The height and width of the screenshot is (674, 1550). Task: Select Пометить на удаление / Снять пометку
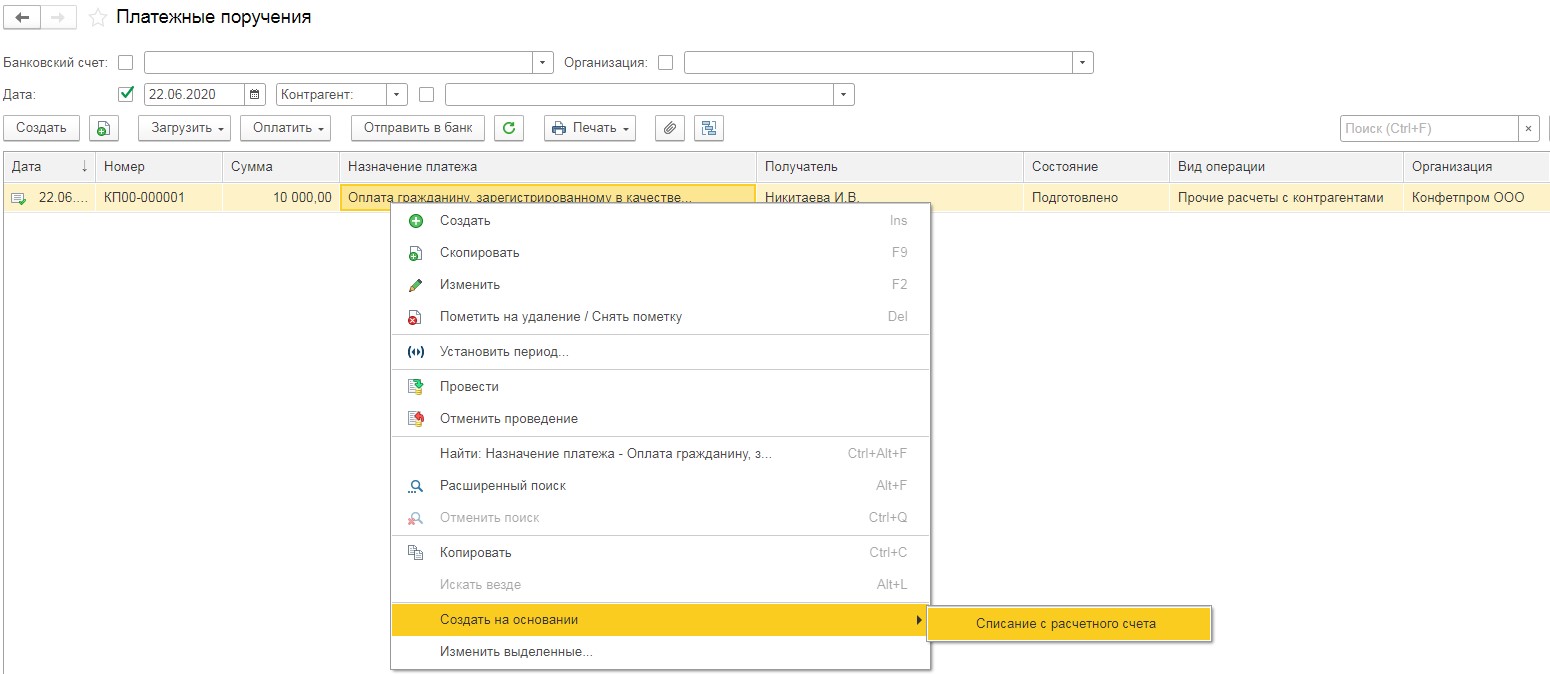pyautogui.click(x=660, y=316)
